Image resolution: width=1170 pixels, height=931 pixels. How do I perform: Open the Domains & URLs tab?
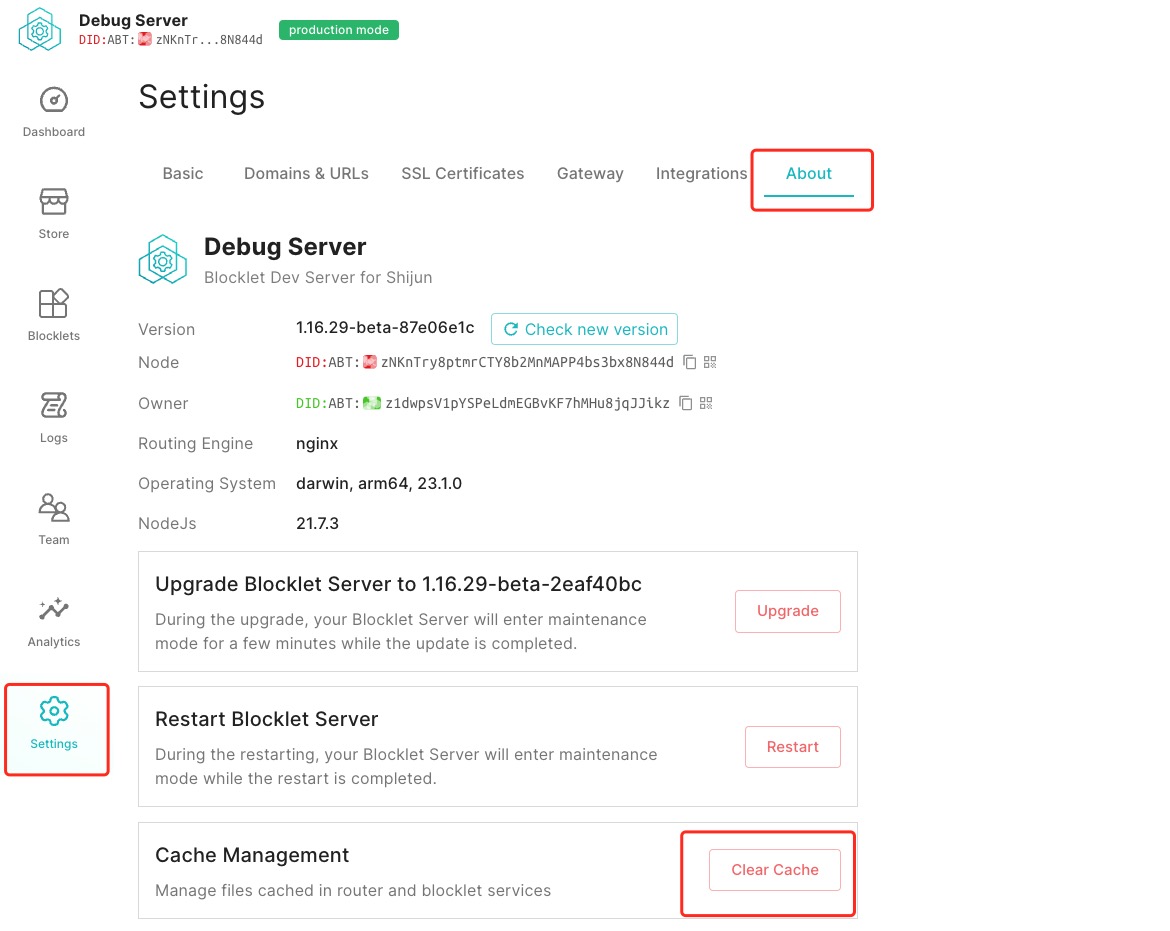pos(306,174)
